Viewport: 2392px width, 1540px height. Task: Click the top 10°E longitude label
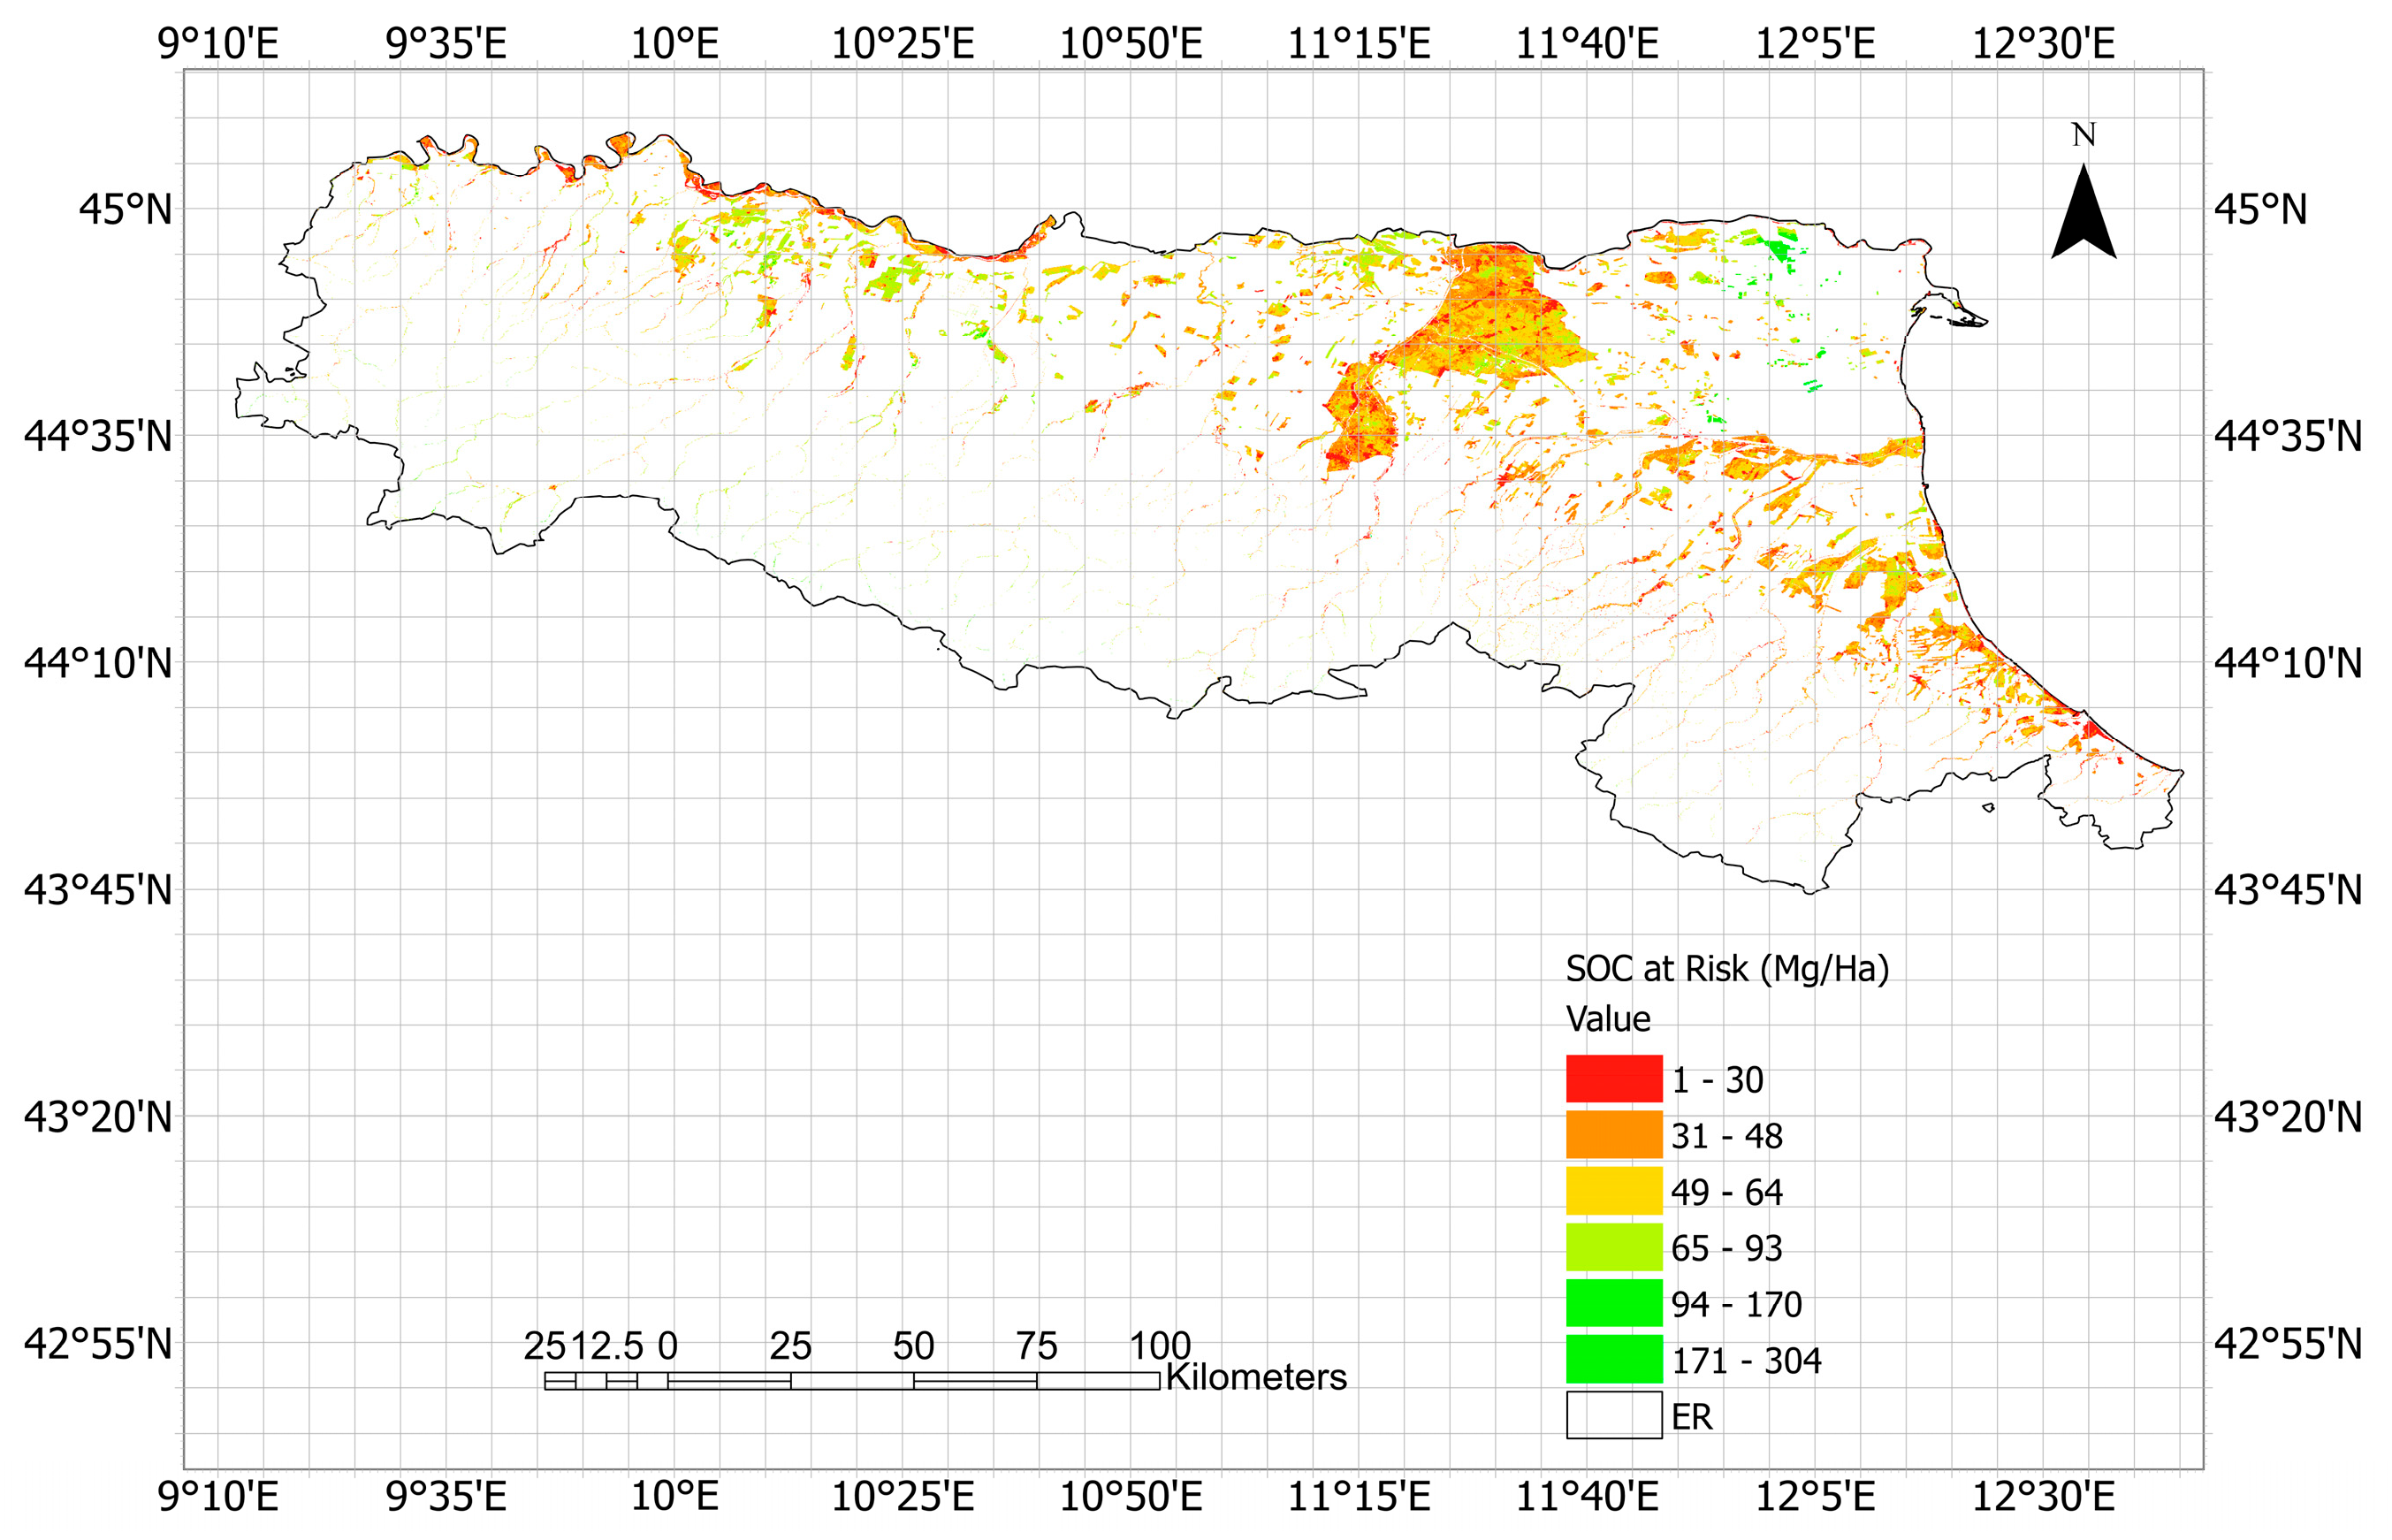(674, 44)
